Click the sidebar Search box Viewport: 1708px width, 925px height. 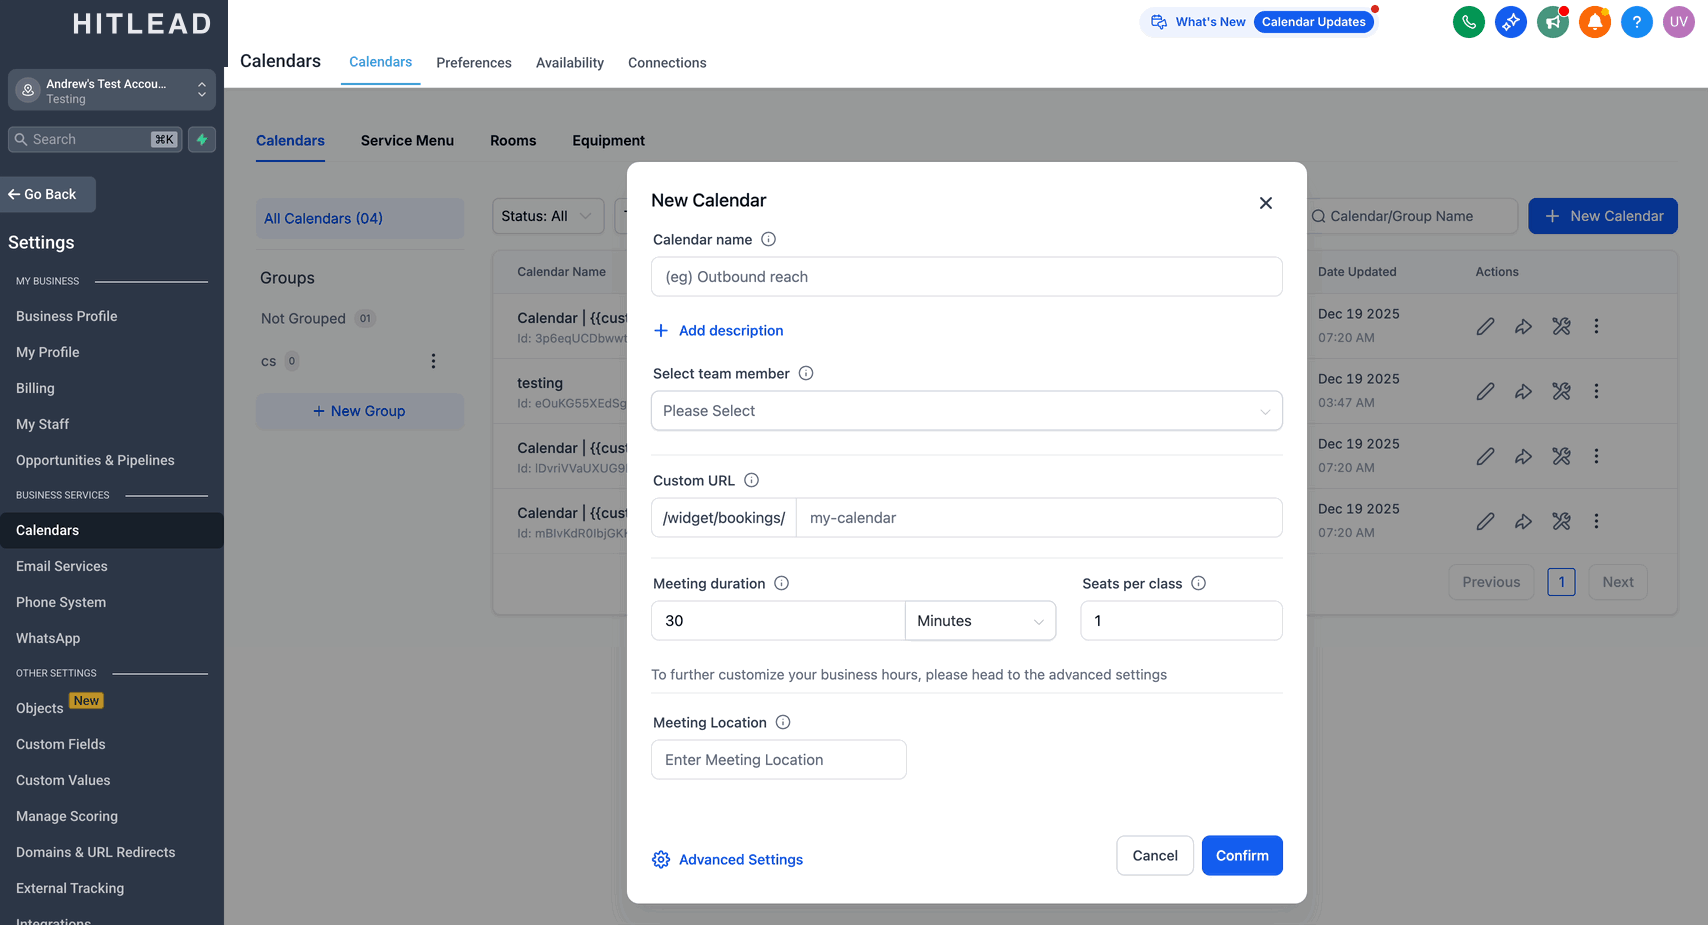[x=95, y=139]
